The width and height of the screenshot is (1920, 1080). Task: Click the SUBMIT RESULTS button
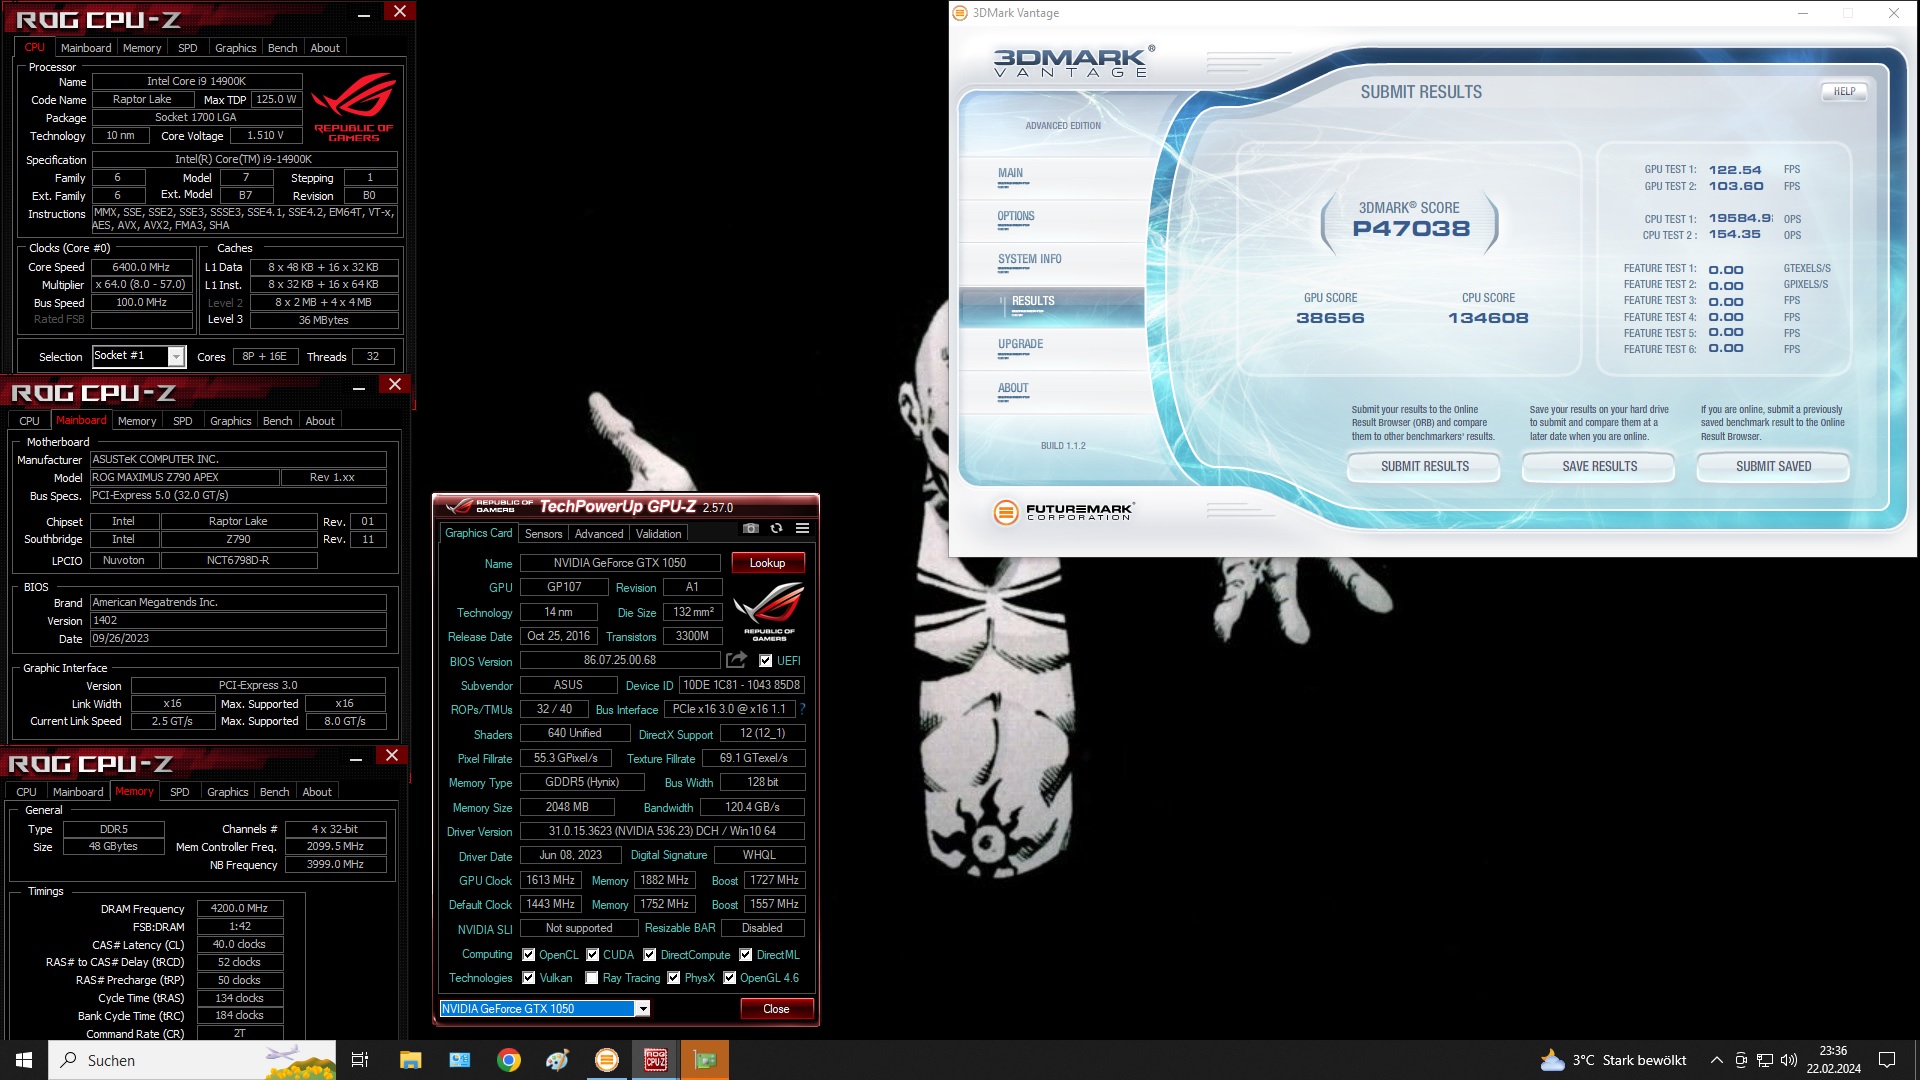1425,467
